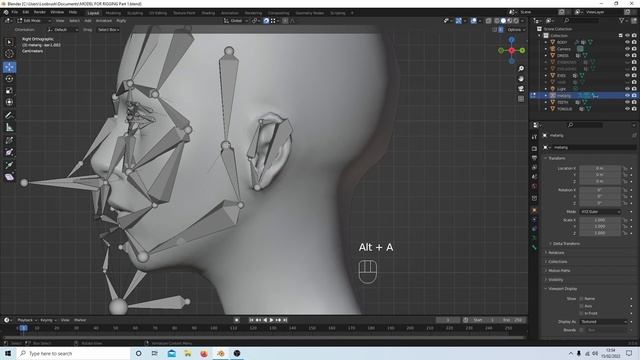
Task: Open the View Layer properties tab
Action: coord(534,167)
